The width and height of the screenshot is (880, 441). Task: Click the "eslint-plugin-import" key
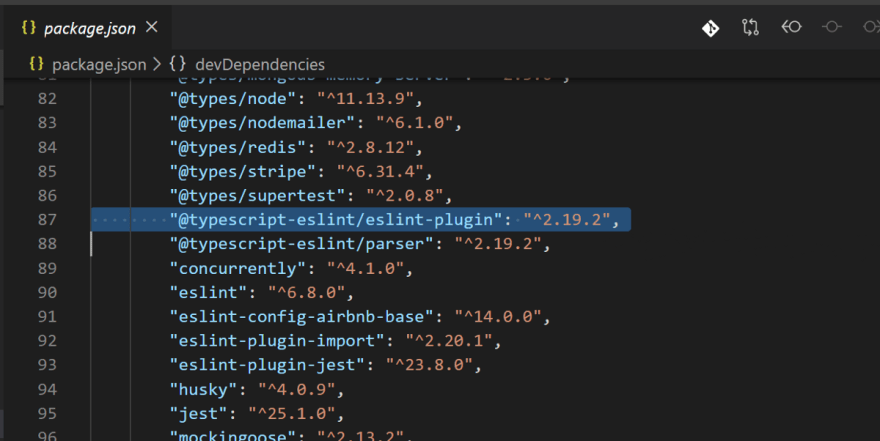coord(277,341)
